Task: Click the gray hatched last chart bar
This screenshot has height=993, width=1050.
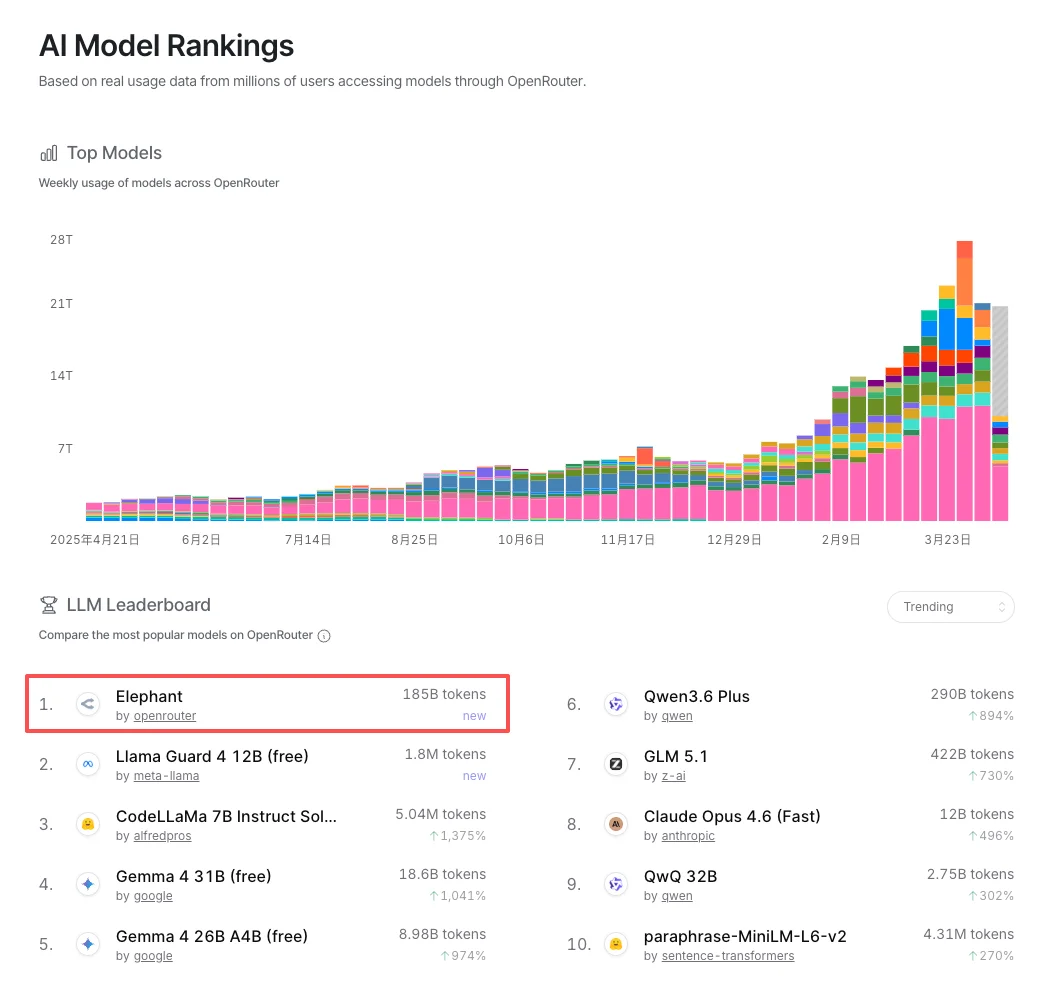Action: point(999,360)
